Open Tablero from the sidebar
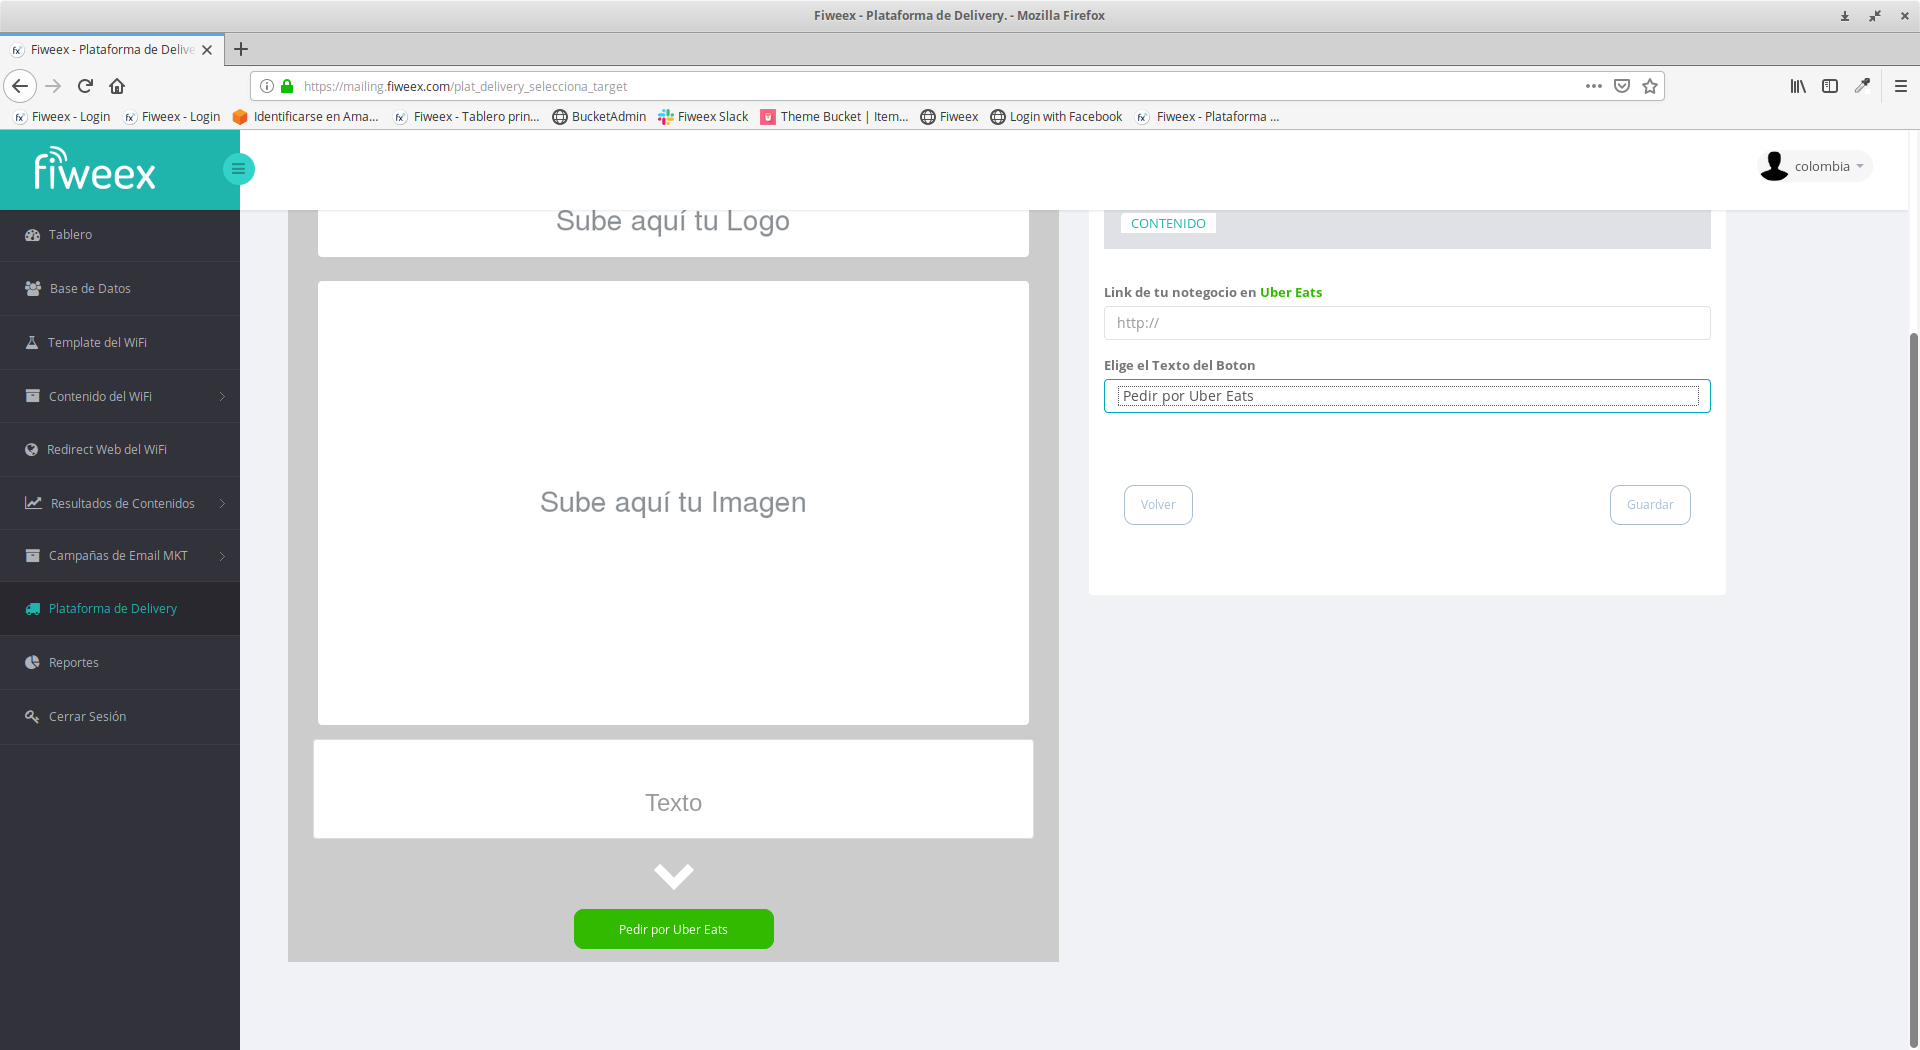The height and width of the screenshot is (1050, 1920). click(x=70, y=235)
